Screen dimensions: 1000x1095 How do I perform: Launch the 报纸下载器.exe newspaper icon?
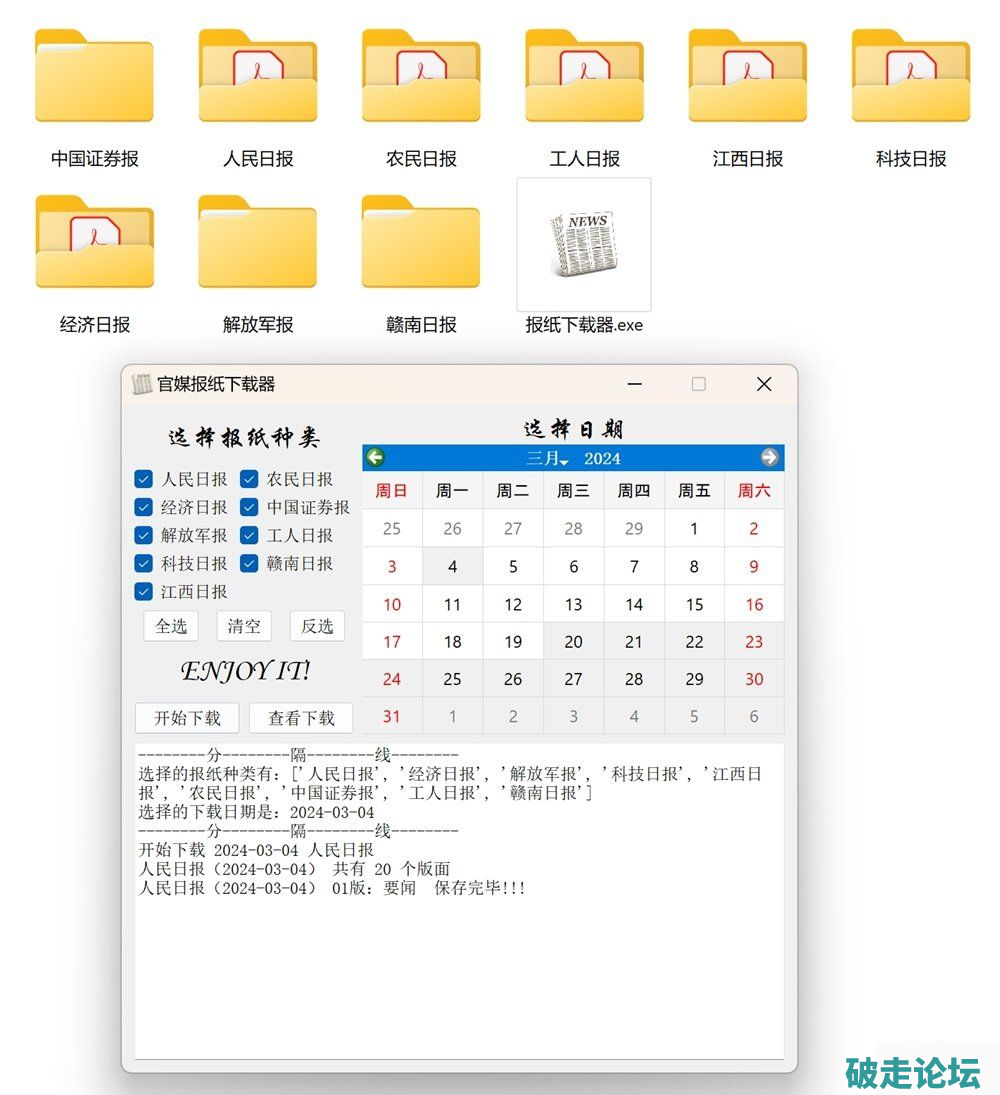point(584,245)
